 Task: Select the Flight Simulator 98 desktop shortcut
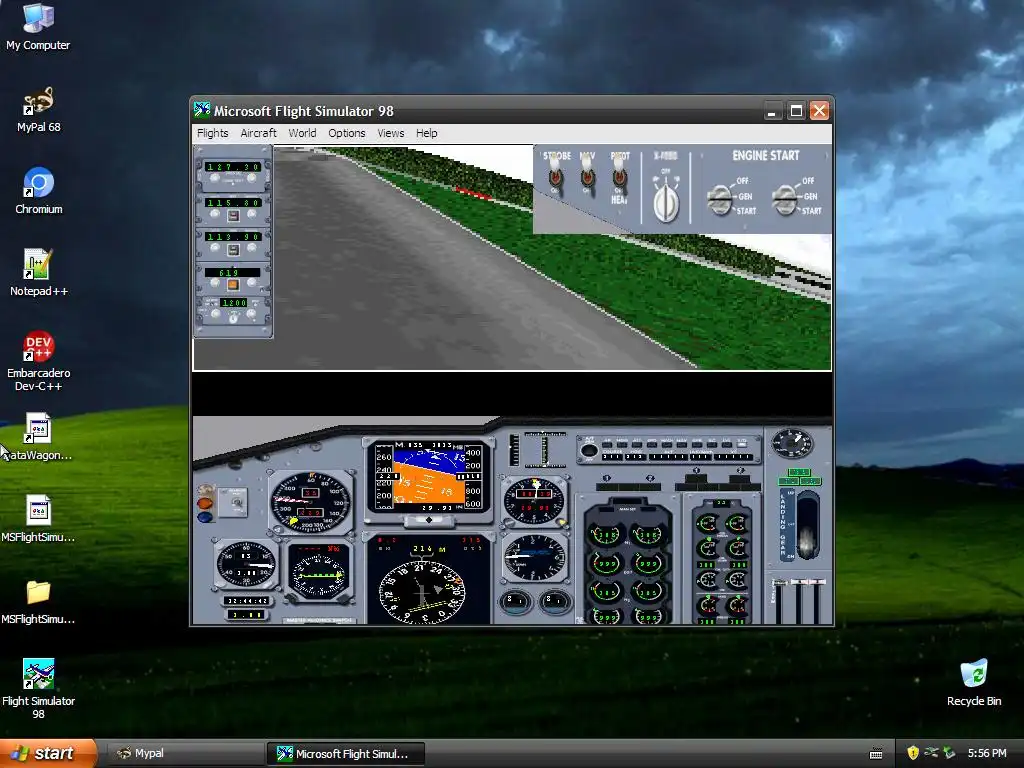[x=39, y=688]
